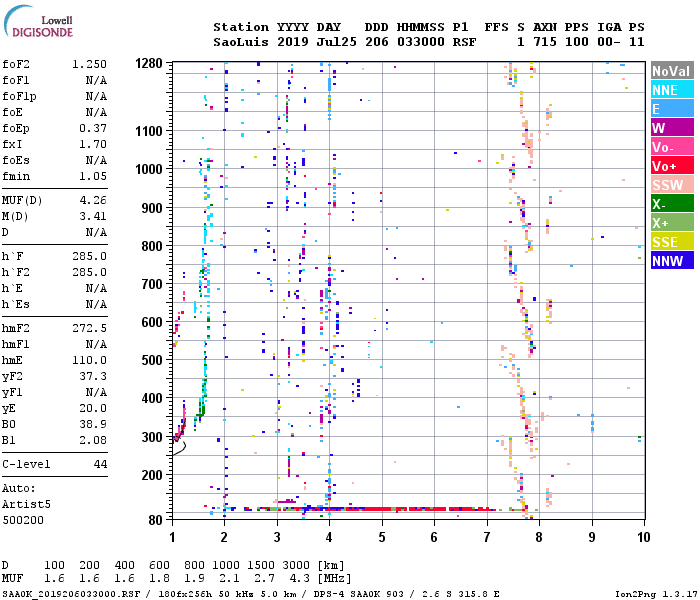Click the yF2 value 37.3
Screen dimensions: 700x600
tap(93, 376)
